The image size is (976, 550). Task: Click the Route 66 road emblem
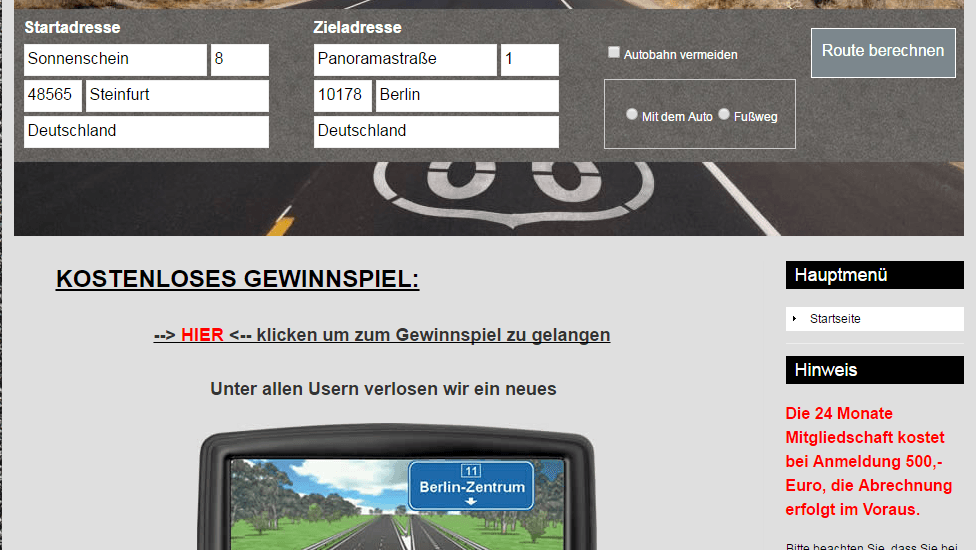(x=513, y=184)
